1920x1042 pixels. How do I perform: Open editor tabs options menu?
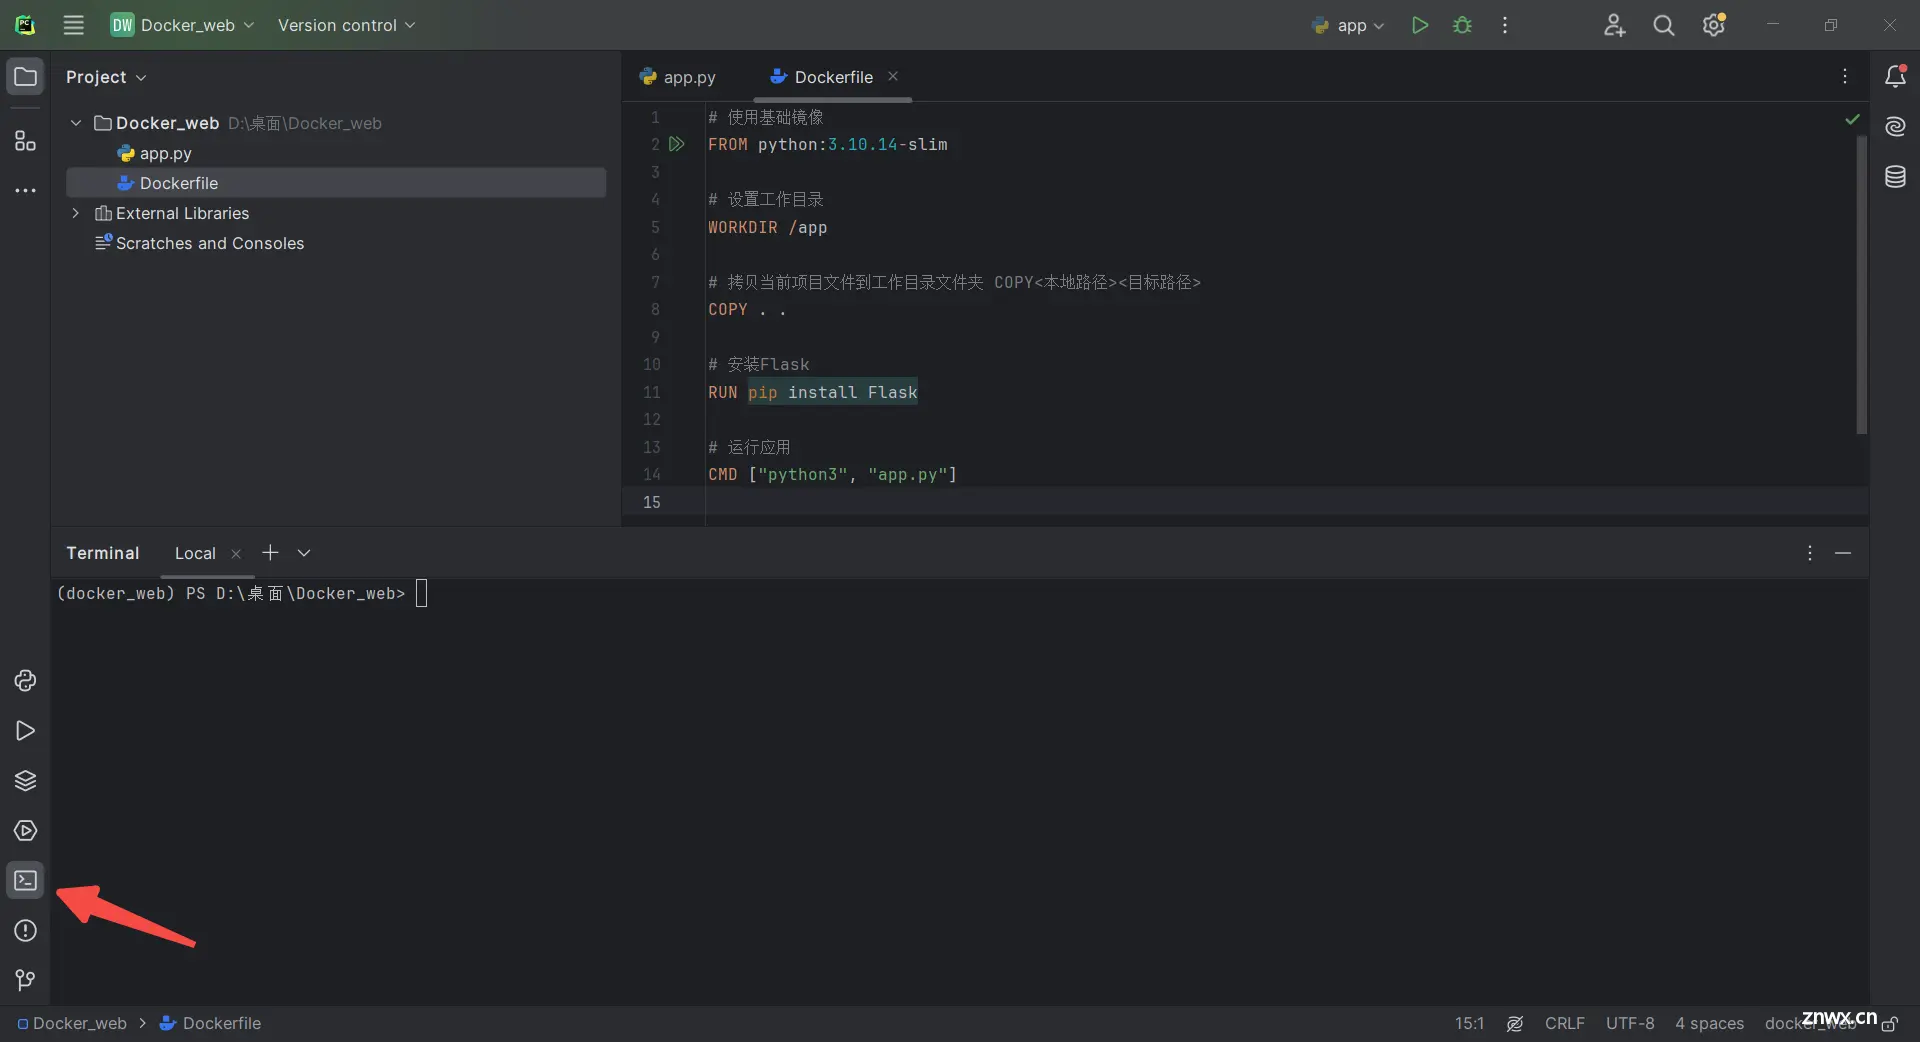[x=1845, y=76]
